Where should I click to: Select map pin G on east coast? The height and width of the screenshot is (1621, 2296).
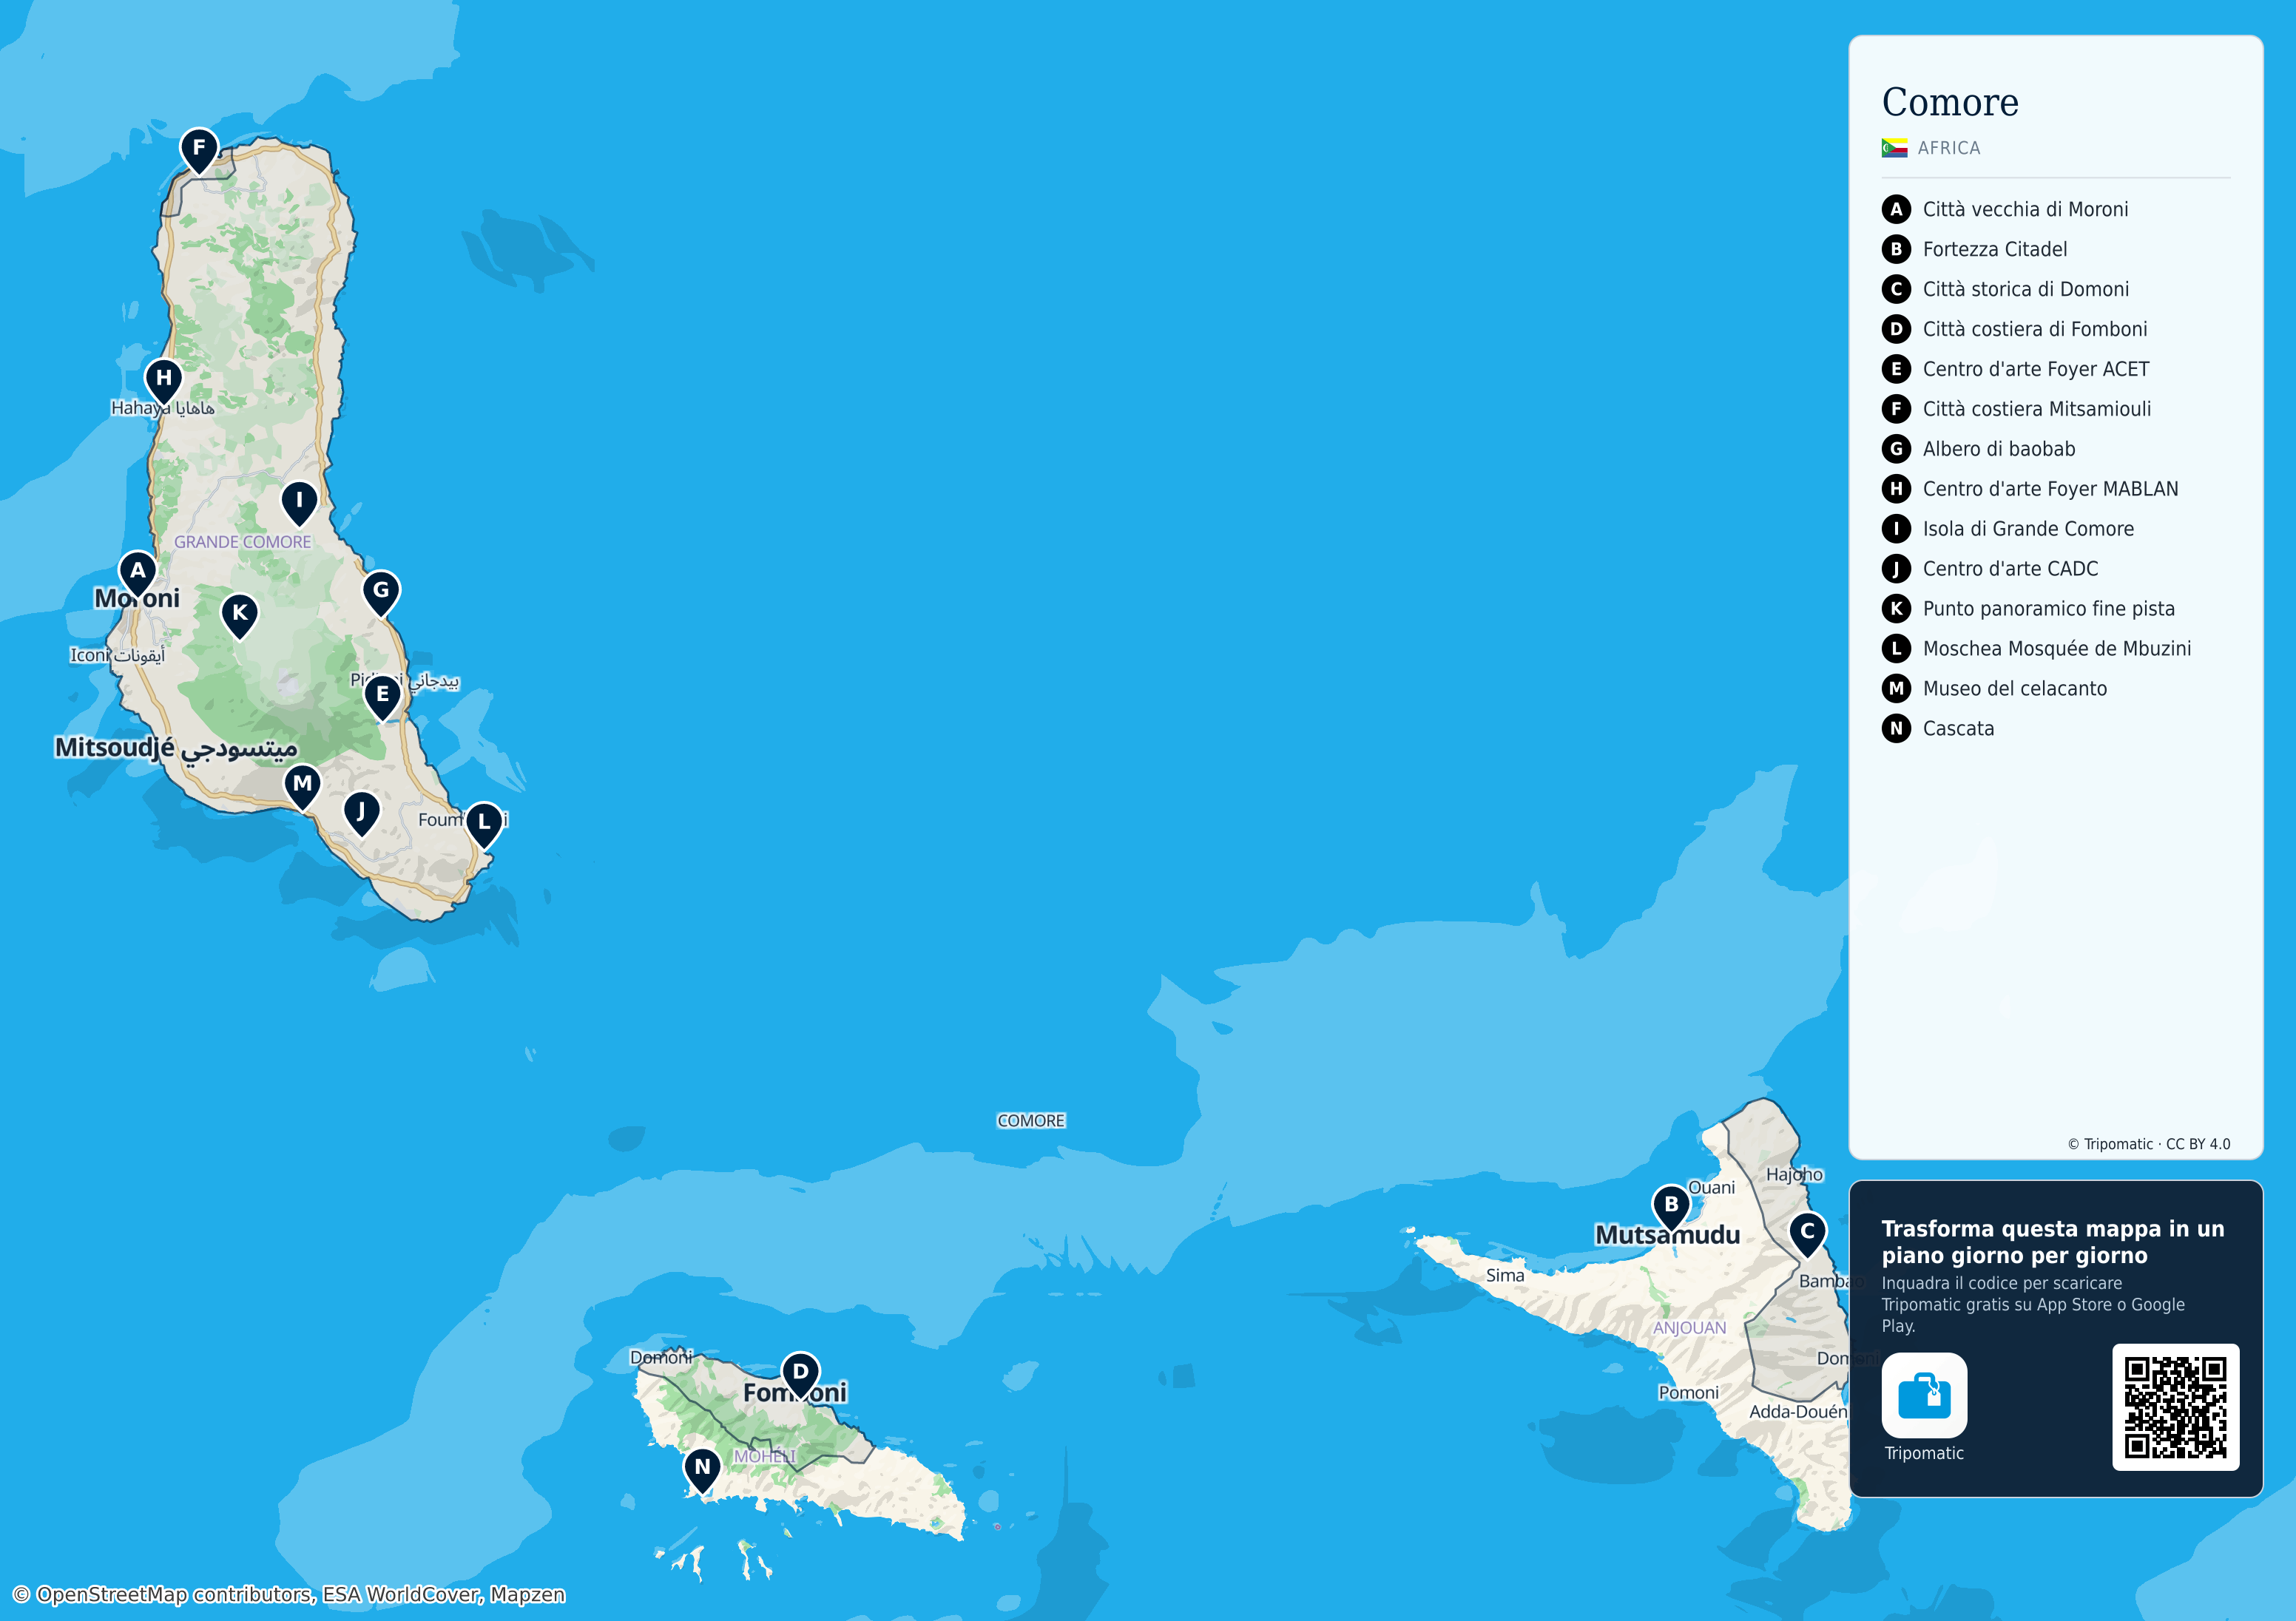[x=381, y=594]
